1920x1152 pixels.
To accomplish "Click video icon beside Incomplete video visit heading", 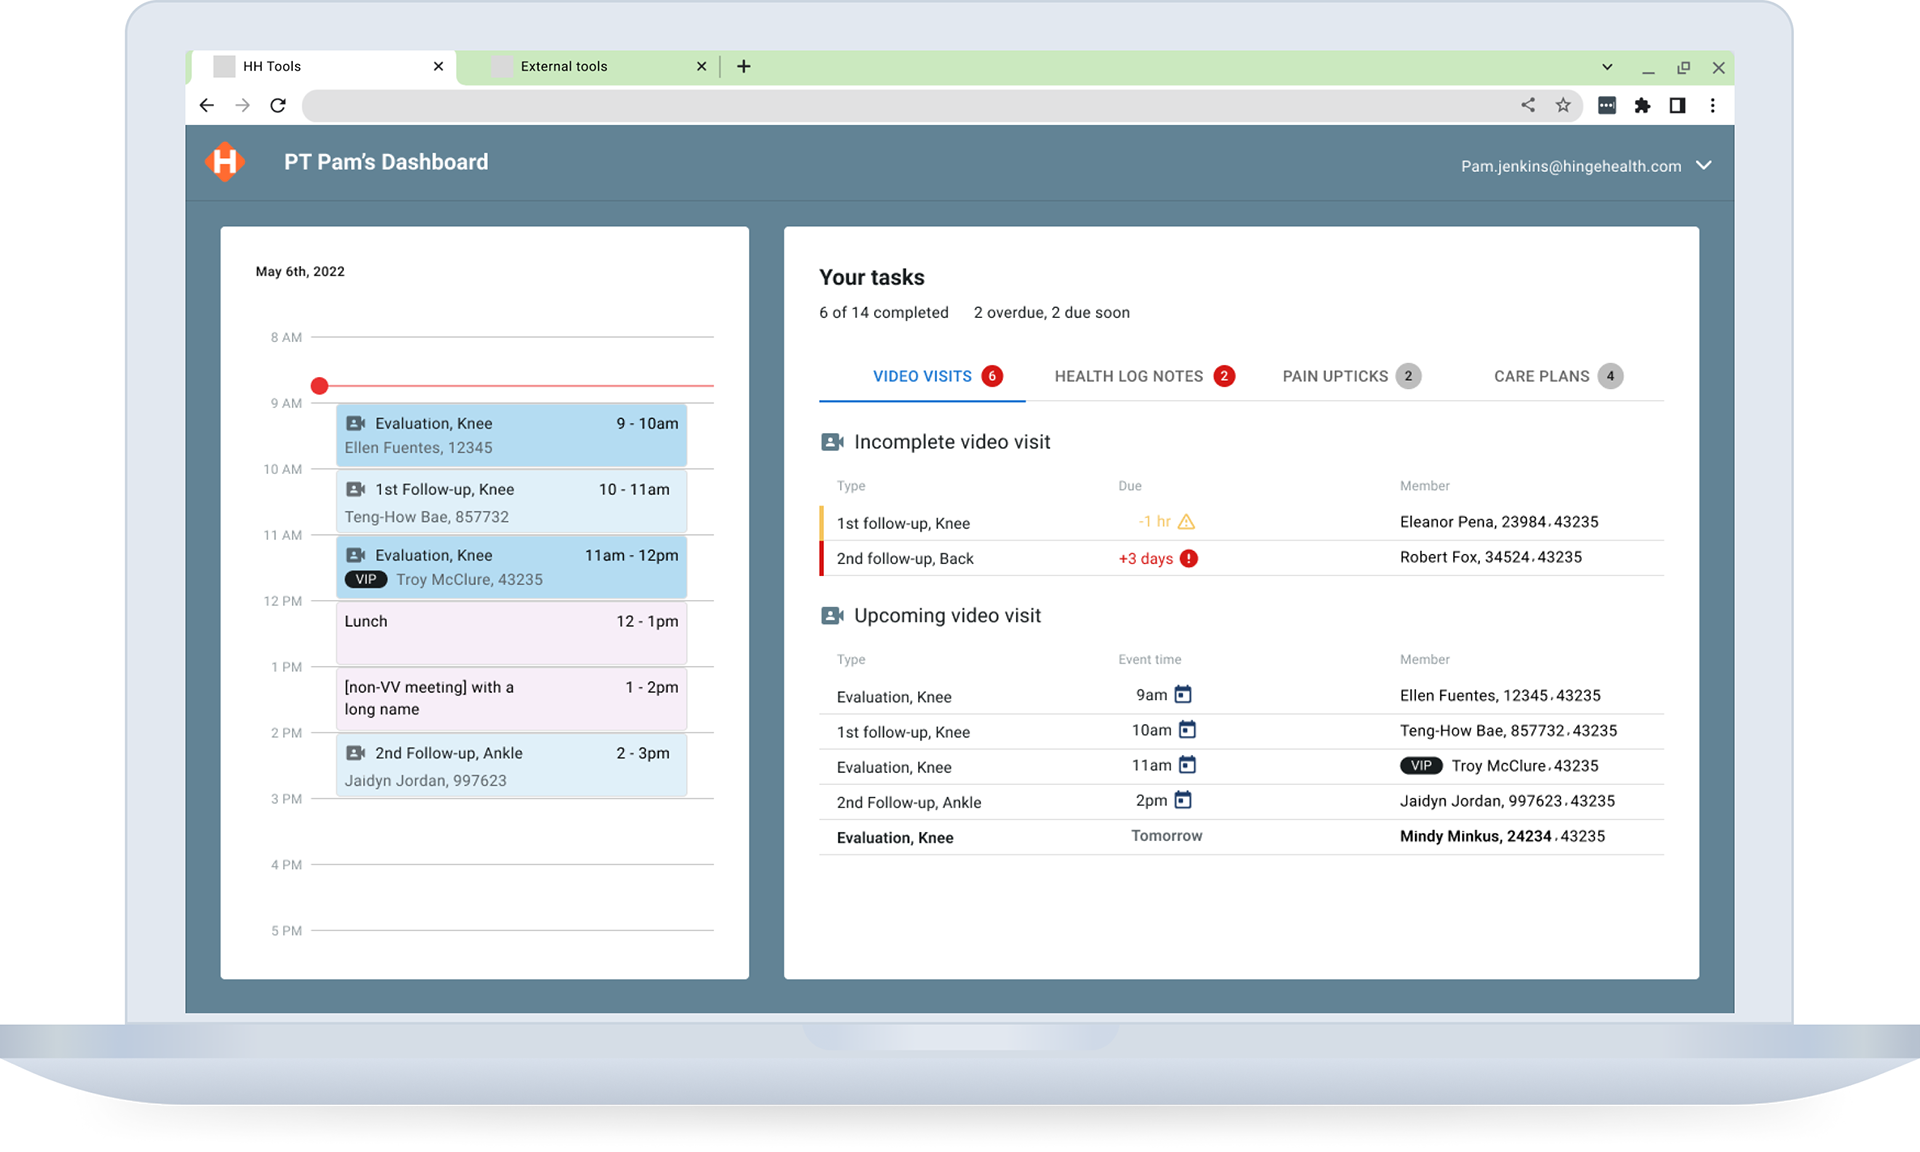I will coord(832,442).
